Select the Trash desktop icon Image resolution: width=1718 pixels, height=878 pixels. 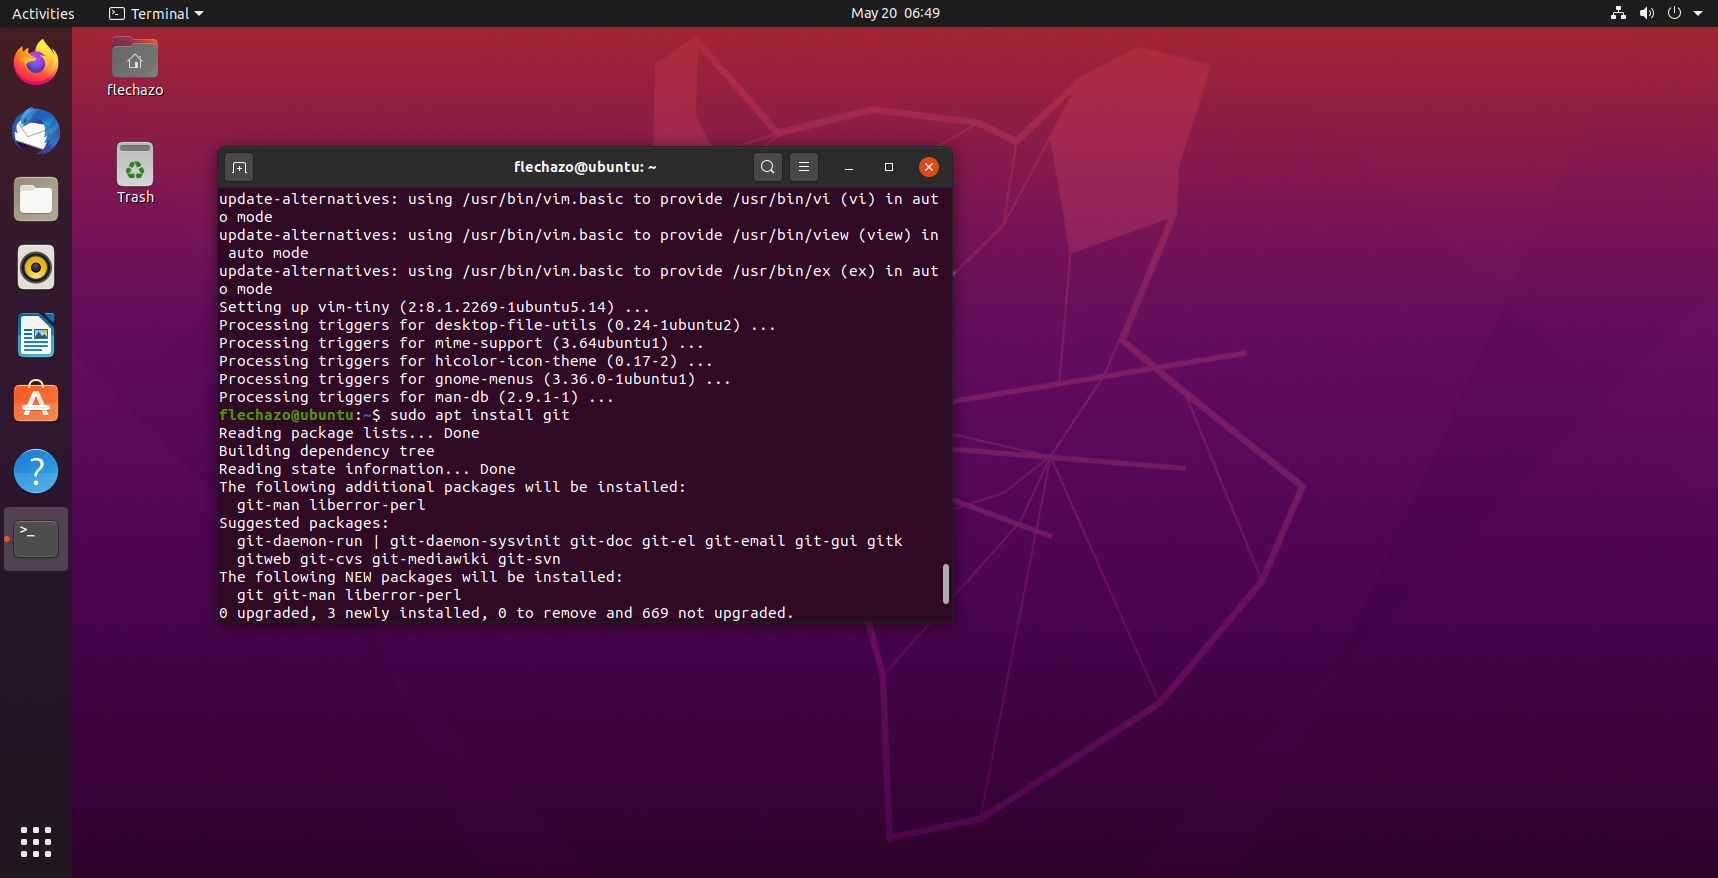click(x=135, y=167)
